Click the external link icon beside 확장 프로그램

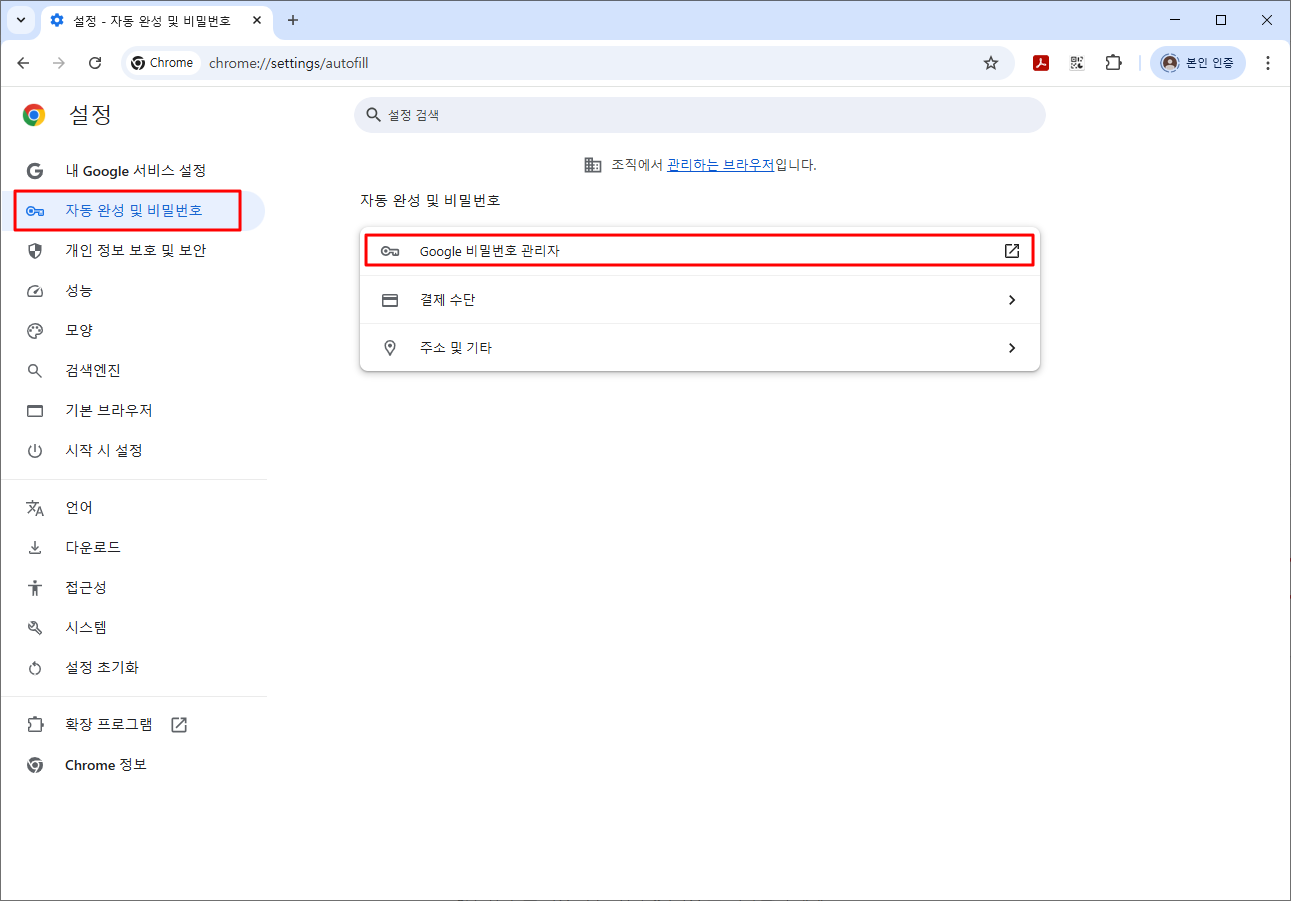click(179, 725)
